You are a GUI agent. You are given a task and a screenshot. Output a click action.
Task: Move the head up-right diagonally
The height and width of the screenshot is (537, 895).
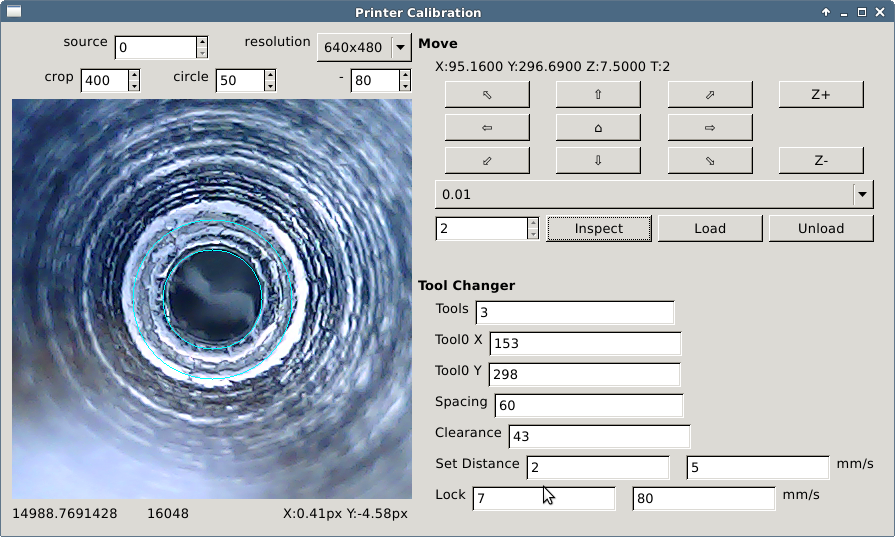710,94
